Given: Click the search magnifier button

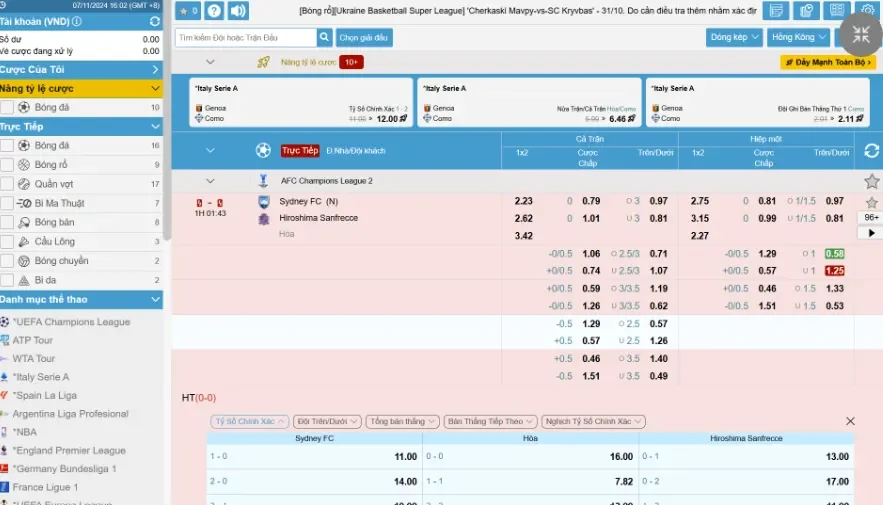Looking at the screenshot, I should 324,37.
